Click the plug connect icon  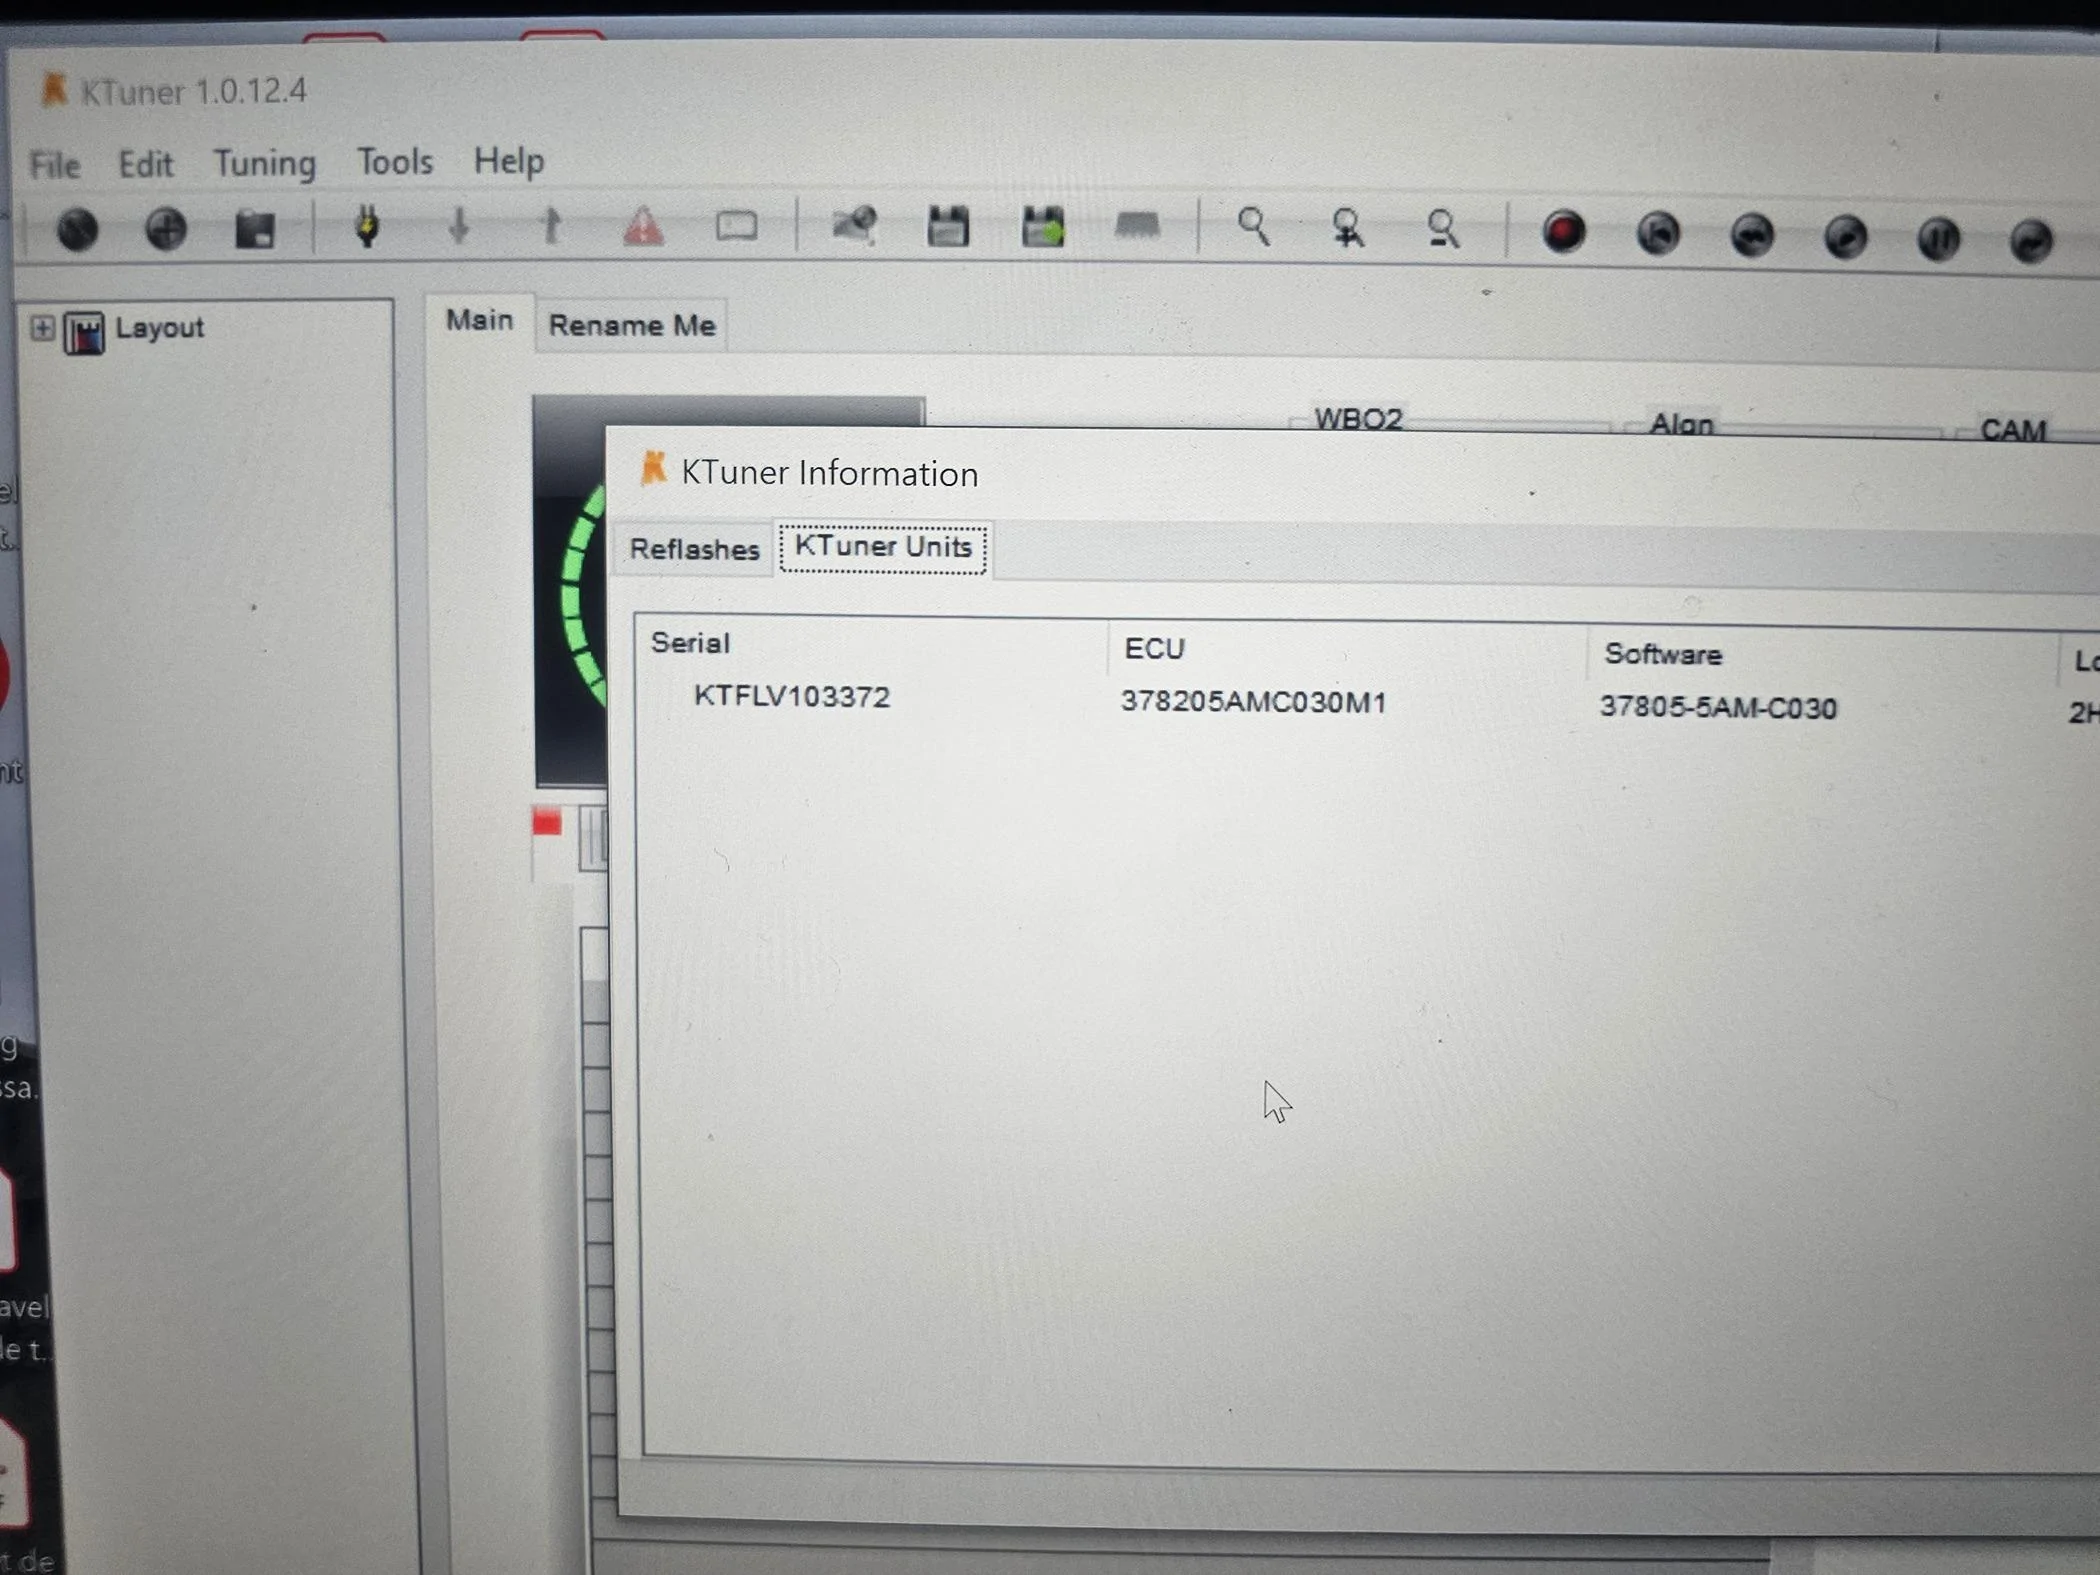pos(367,227)
